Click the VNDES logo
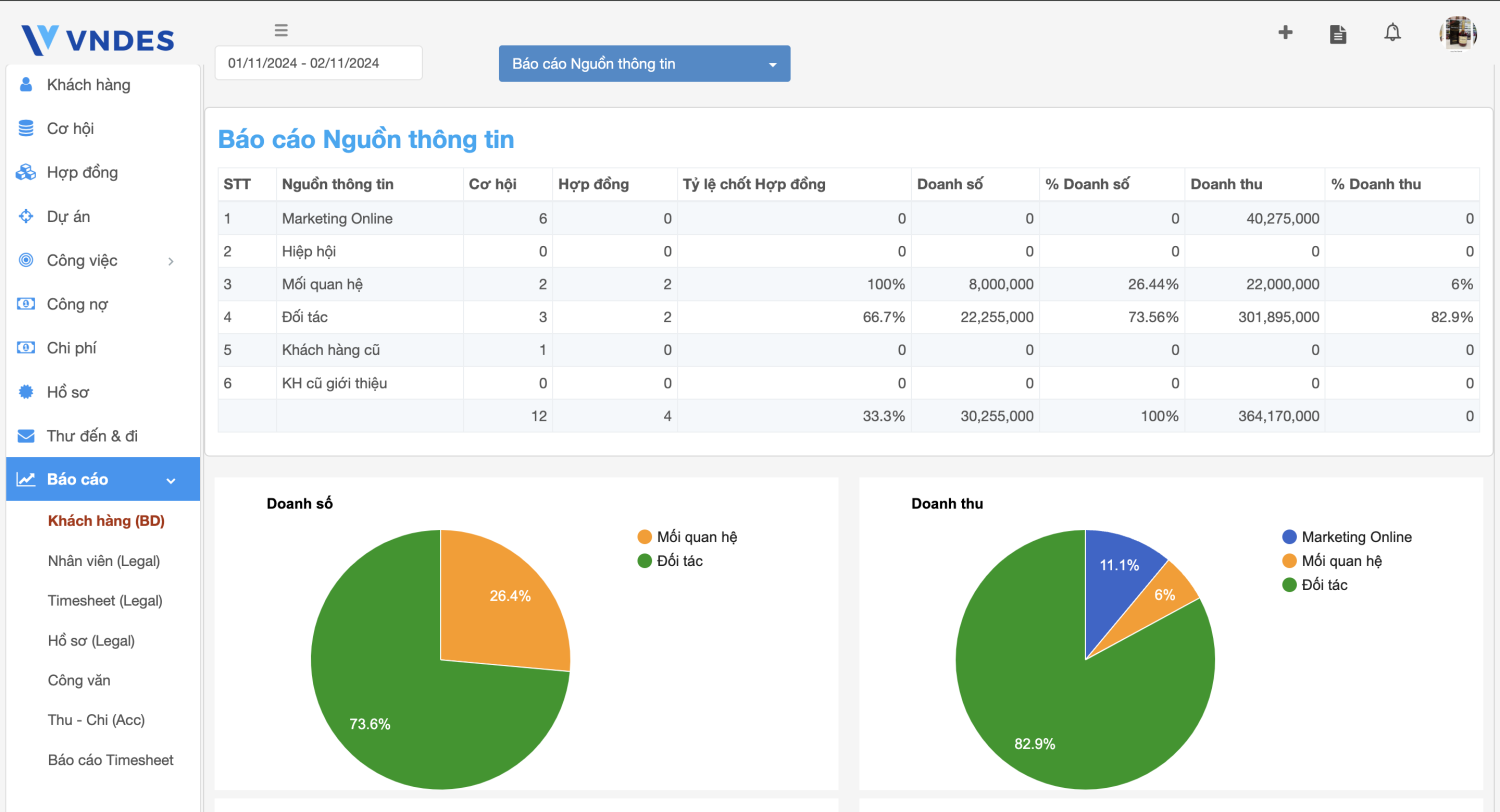This screenshot has width=1500, height=812. point(98,40)
